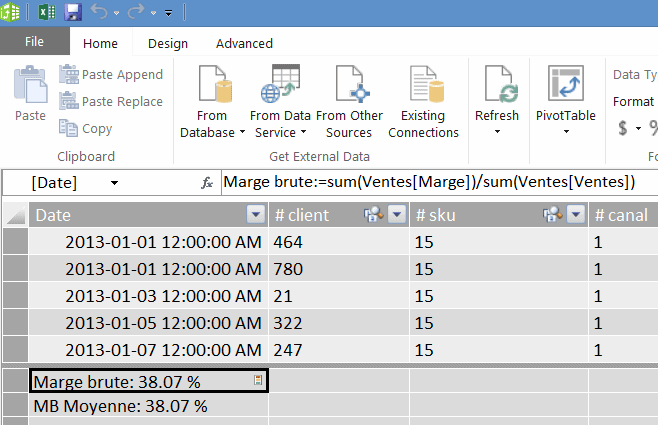Click the # client column header
Viewport: 658px width, 425px height.
click(310, 215)
